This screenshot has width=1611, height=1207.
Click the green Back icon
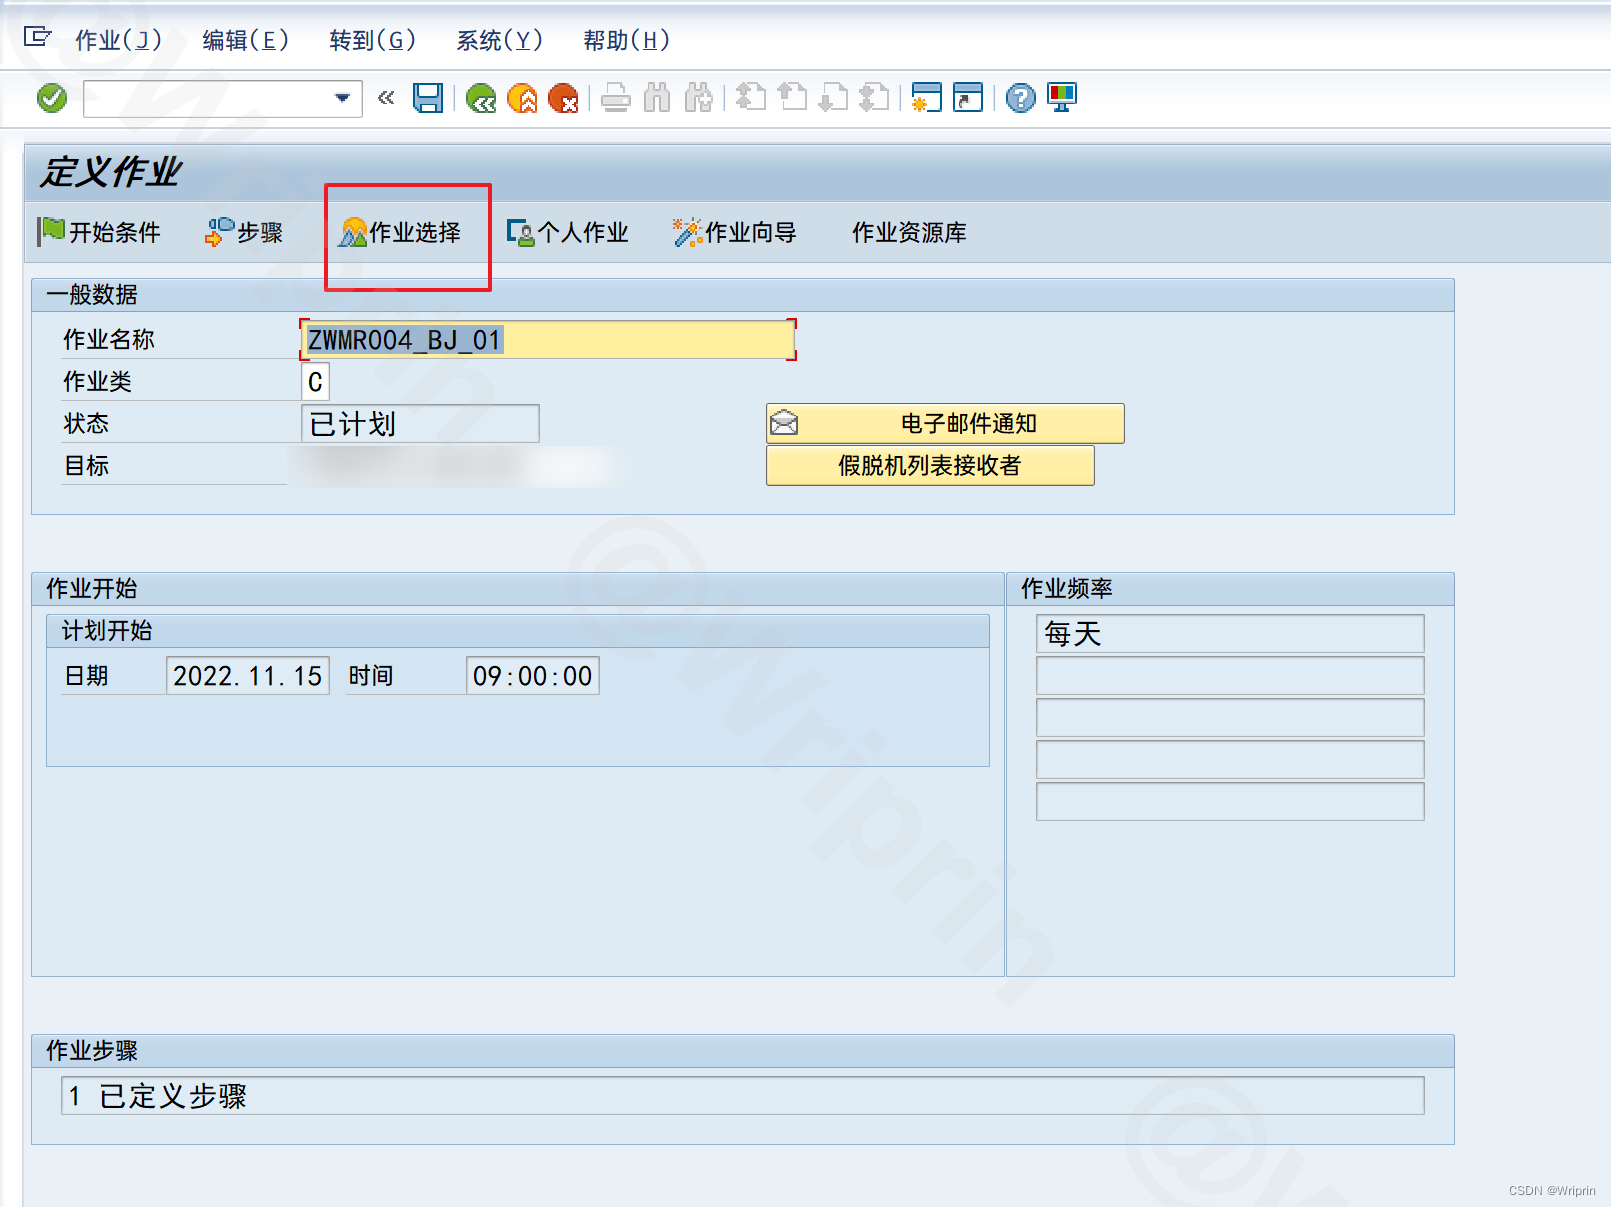click(481, 98)
